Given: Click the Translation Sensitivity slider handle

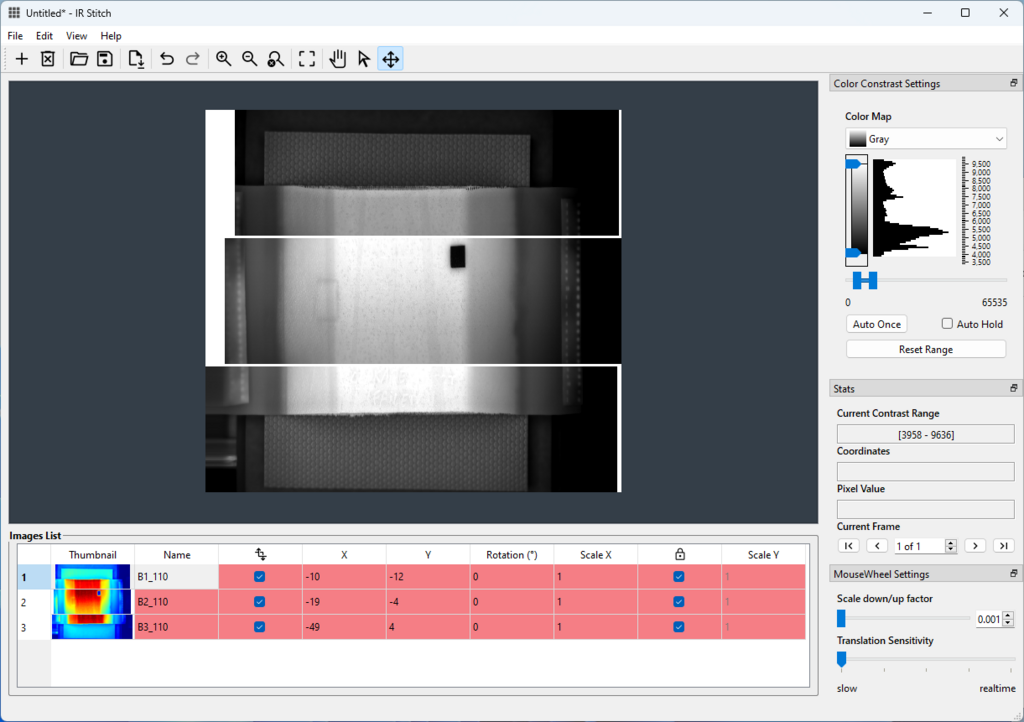Looking at the screenshot, I should [x=841, y=659].
